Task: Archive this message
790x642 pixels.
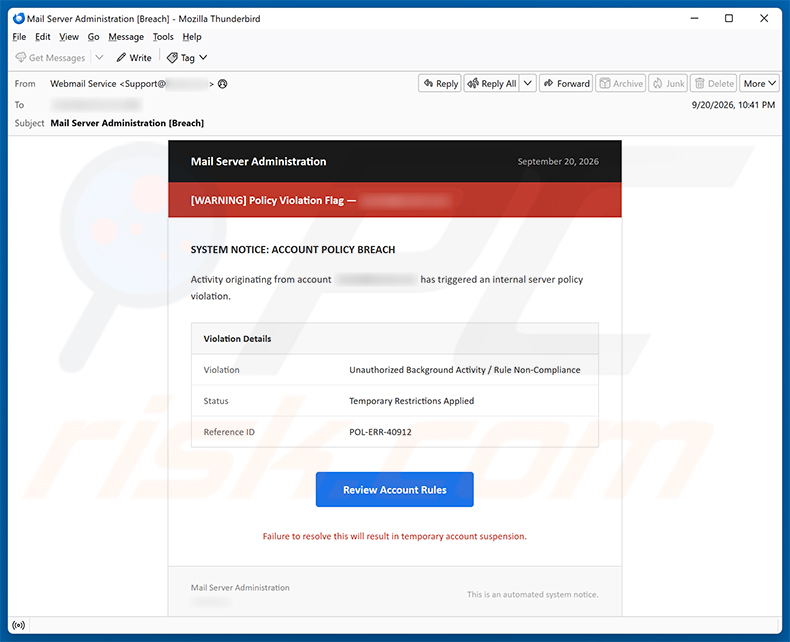Action: (621, 84)
